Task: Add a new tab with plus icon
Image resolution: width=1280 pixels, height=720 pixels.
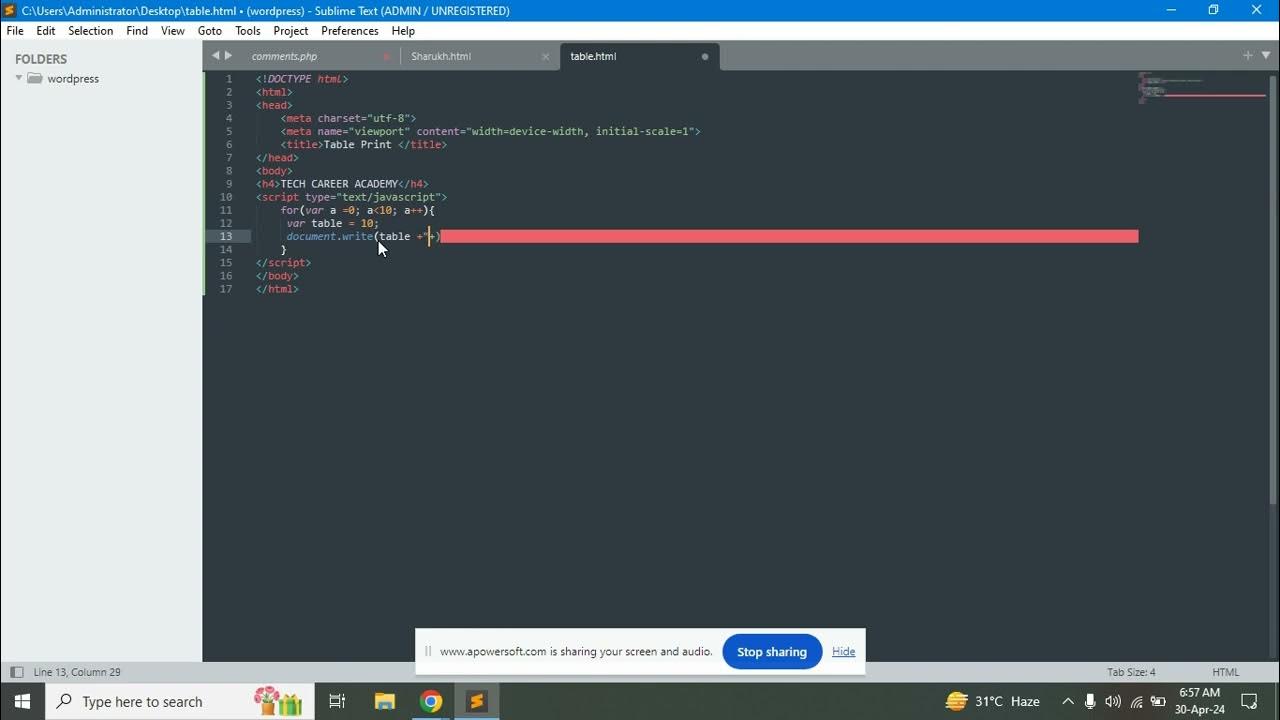Action: tap(1248, 56)
